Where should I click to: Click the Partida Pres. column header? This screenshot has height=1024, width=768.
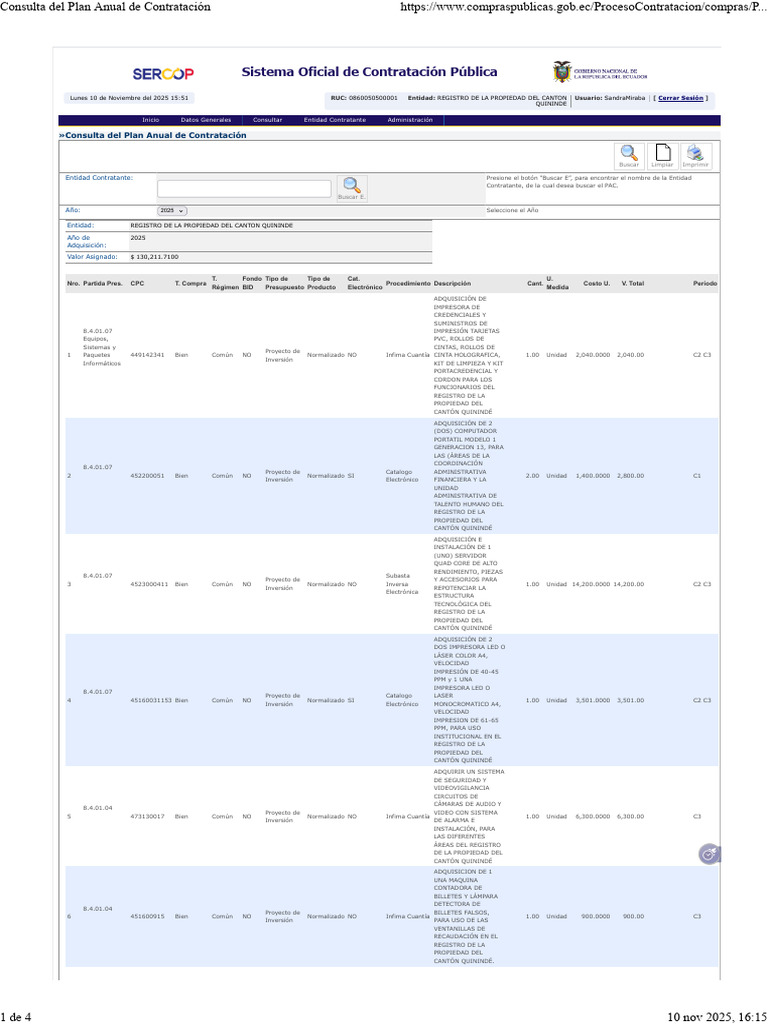coord(103,283)
